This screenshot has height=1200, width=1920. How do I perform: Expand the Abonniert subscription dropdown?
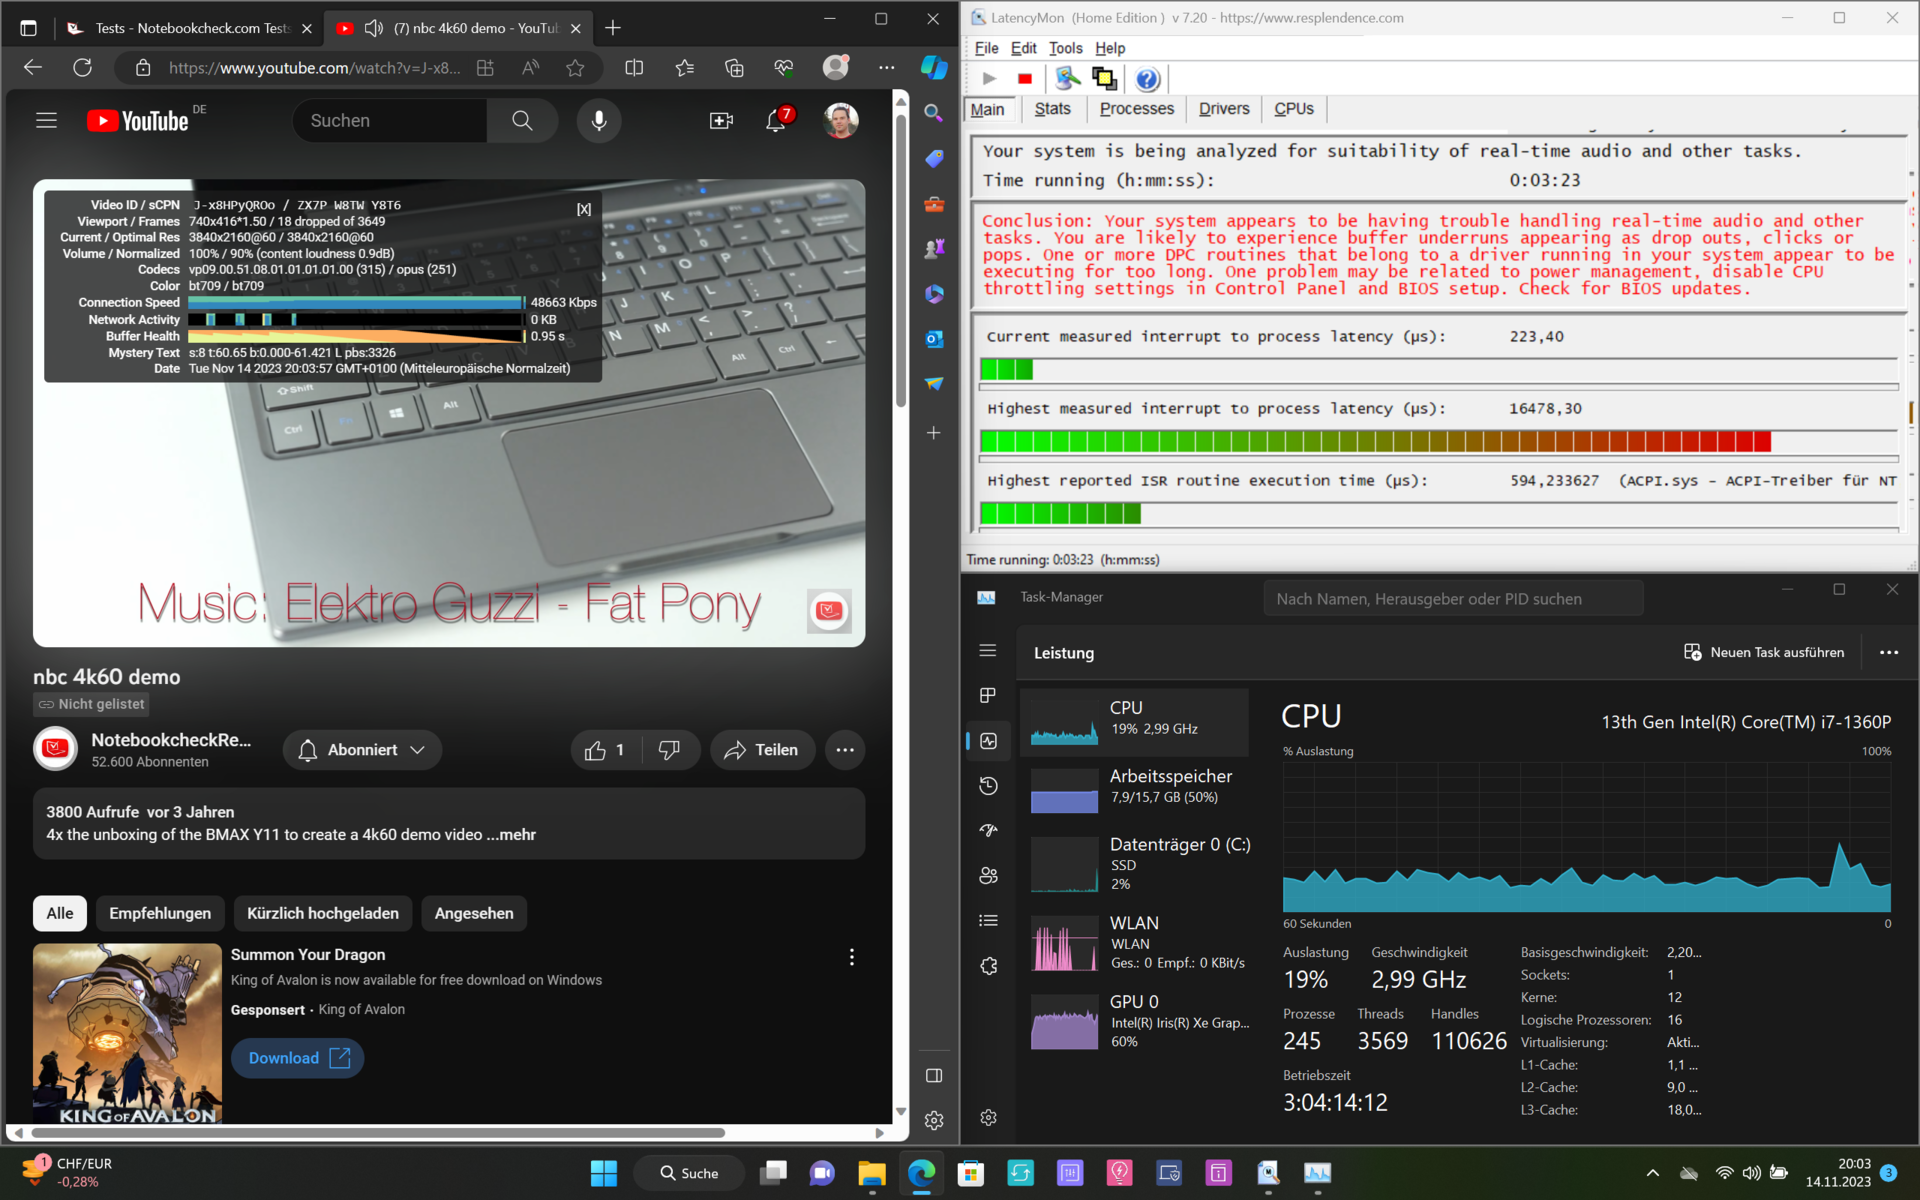[362, 750]
